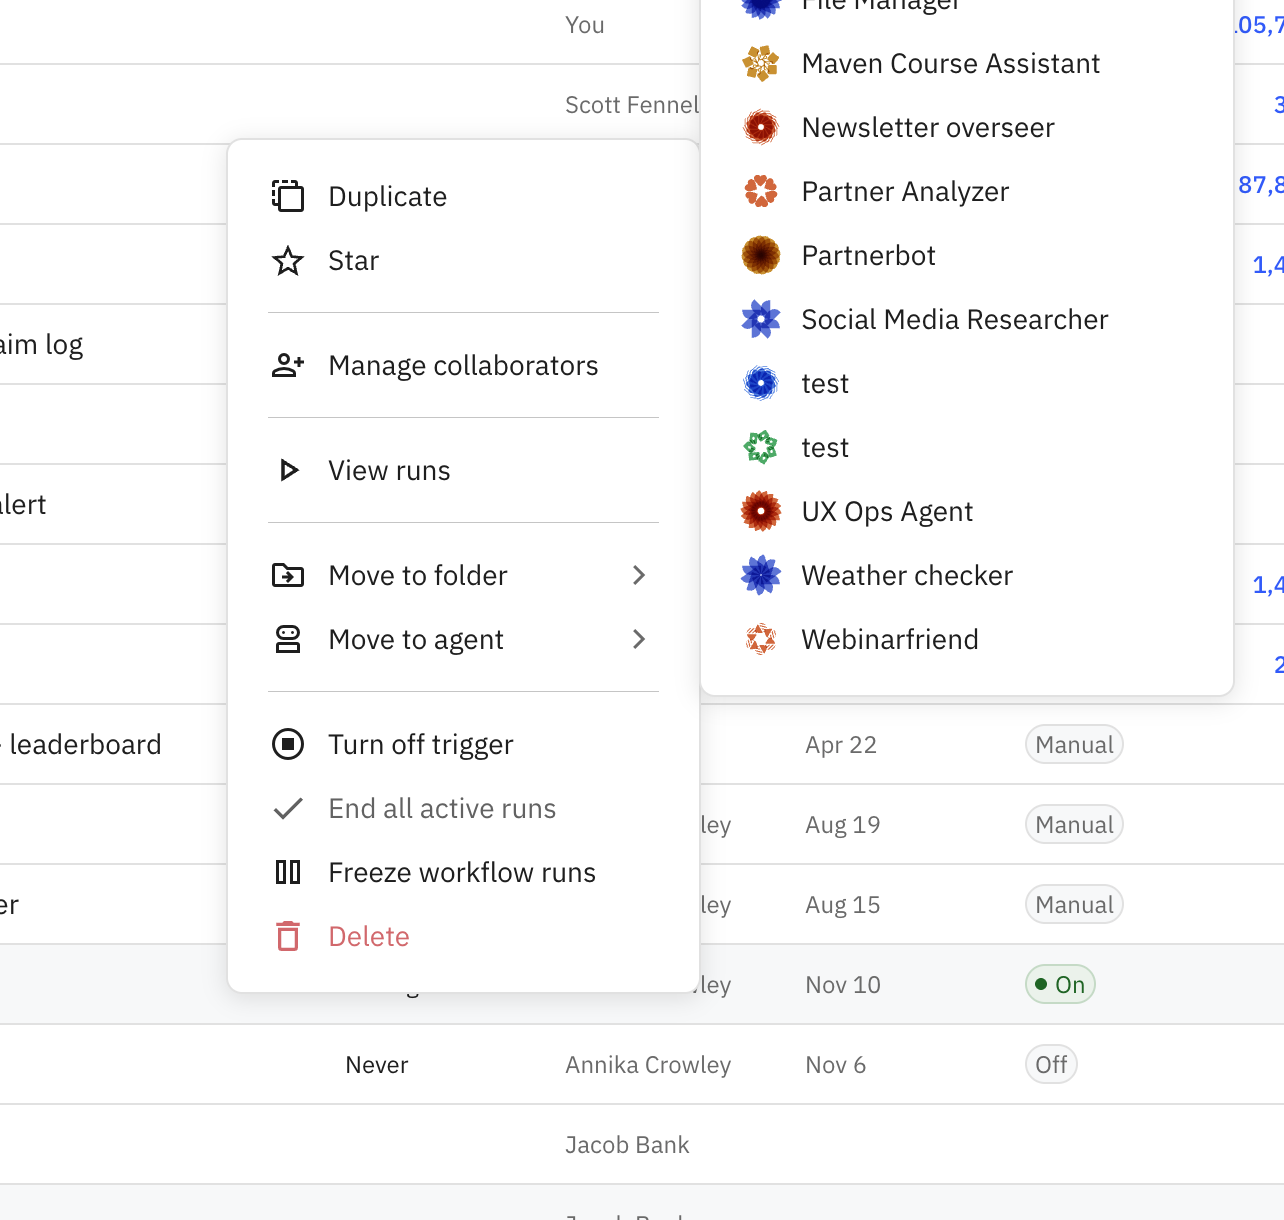Click the Duplicate icon in context menu
The width and height of the screenshot is (1284, 1220).
click(288, 196)
